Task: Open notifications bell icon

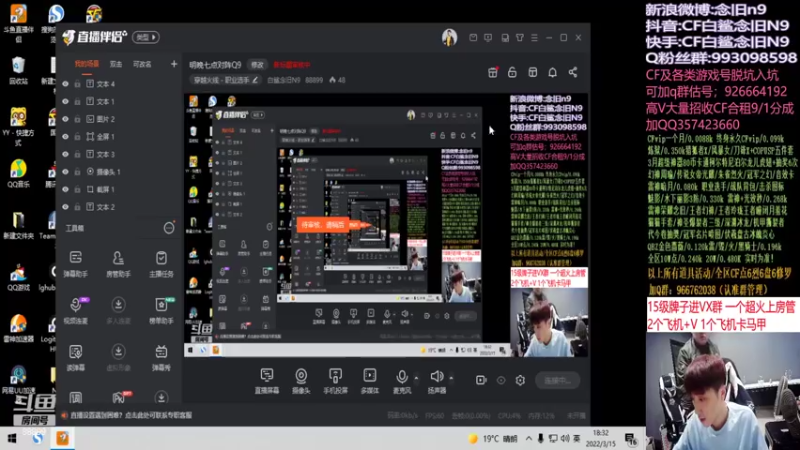Action: coord(553,72)
